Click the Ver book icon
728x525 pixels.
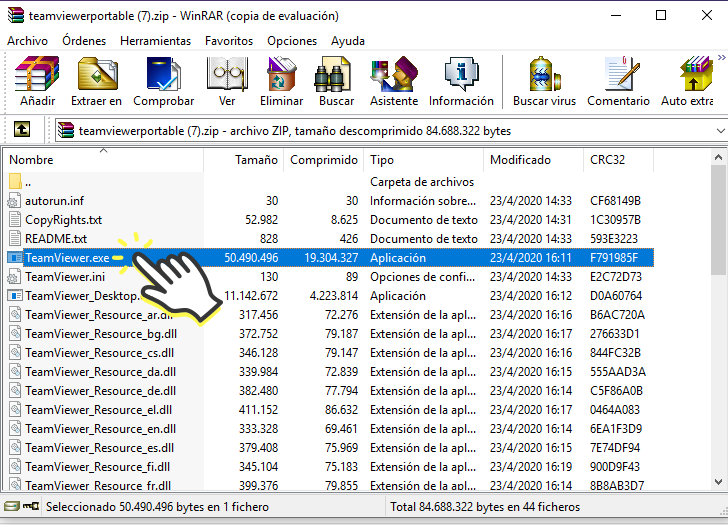click(x=227, y=74)
